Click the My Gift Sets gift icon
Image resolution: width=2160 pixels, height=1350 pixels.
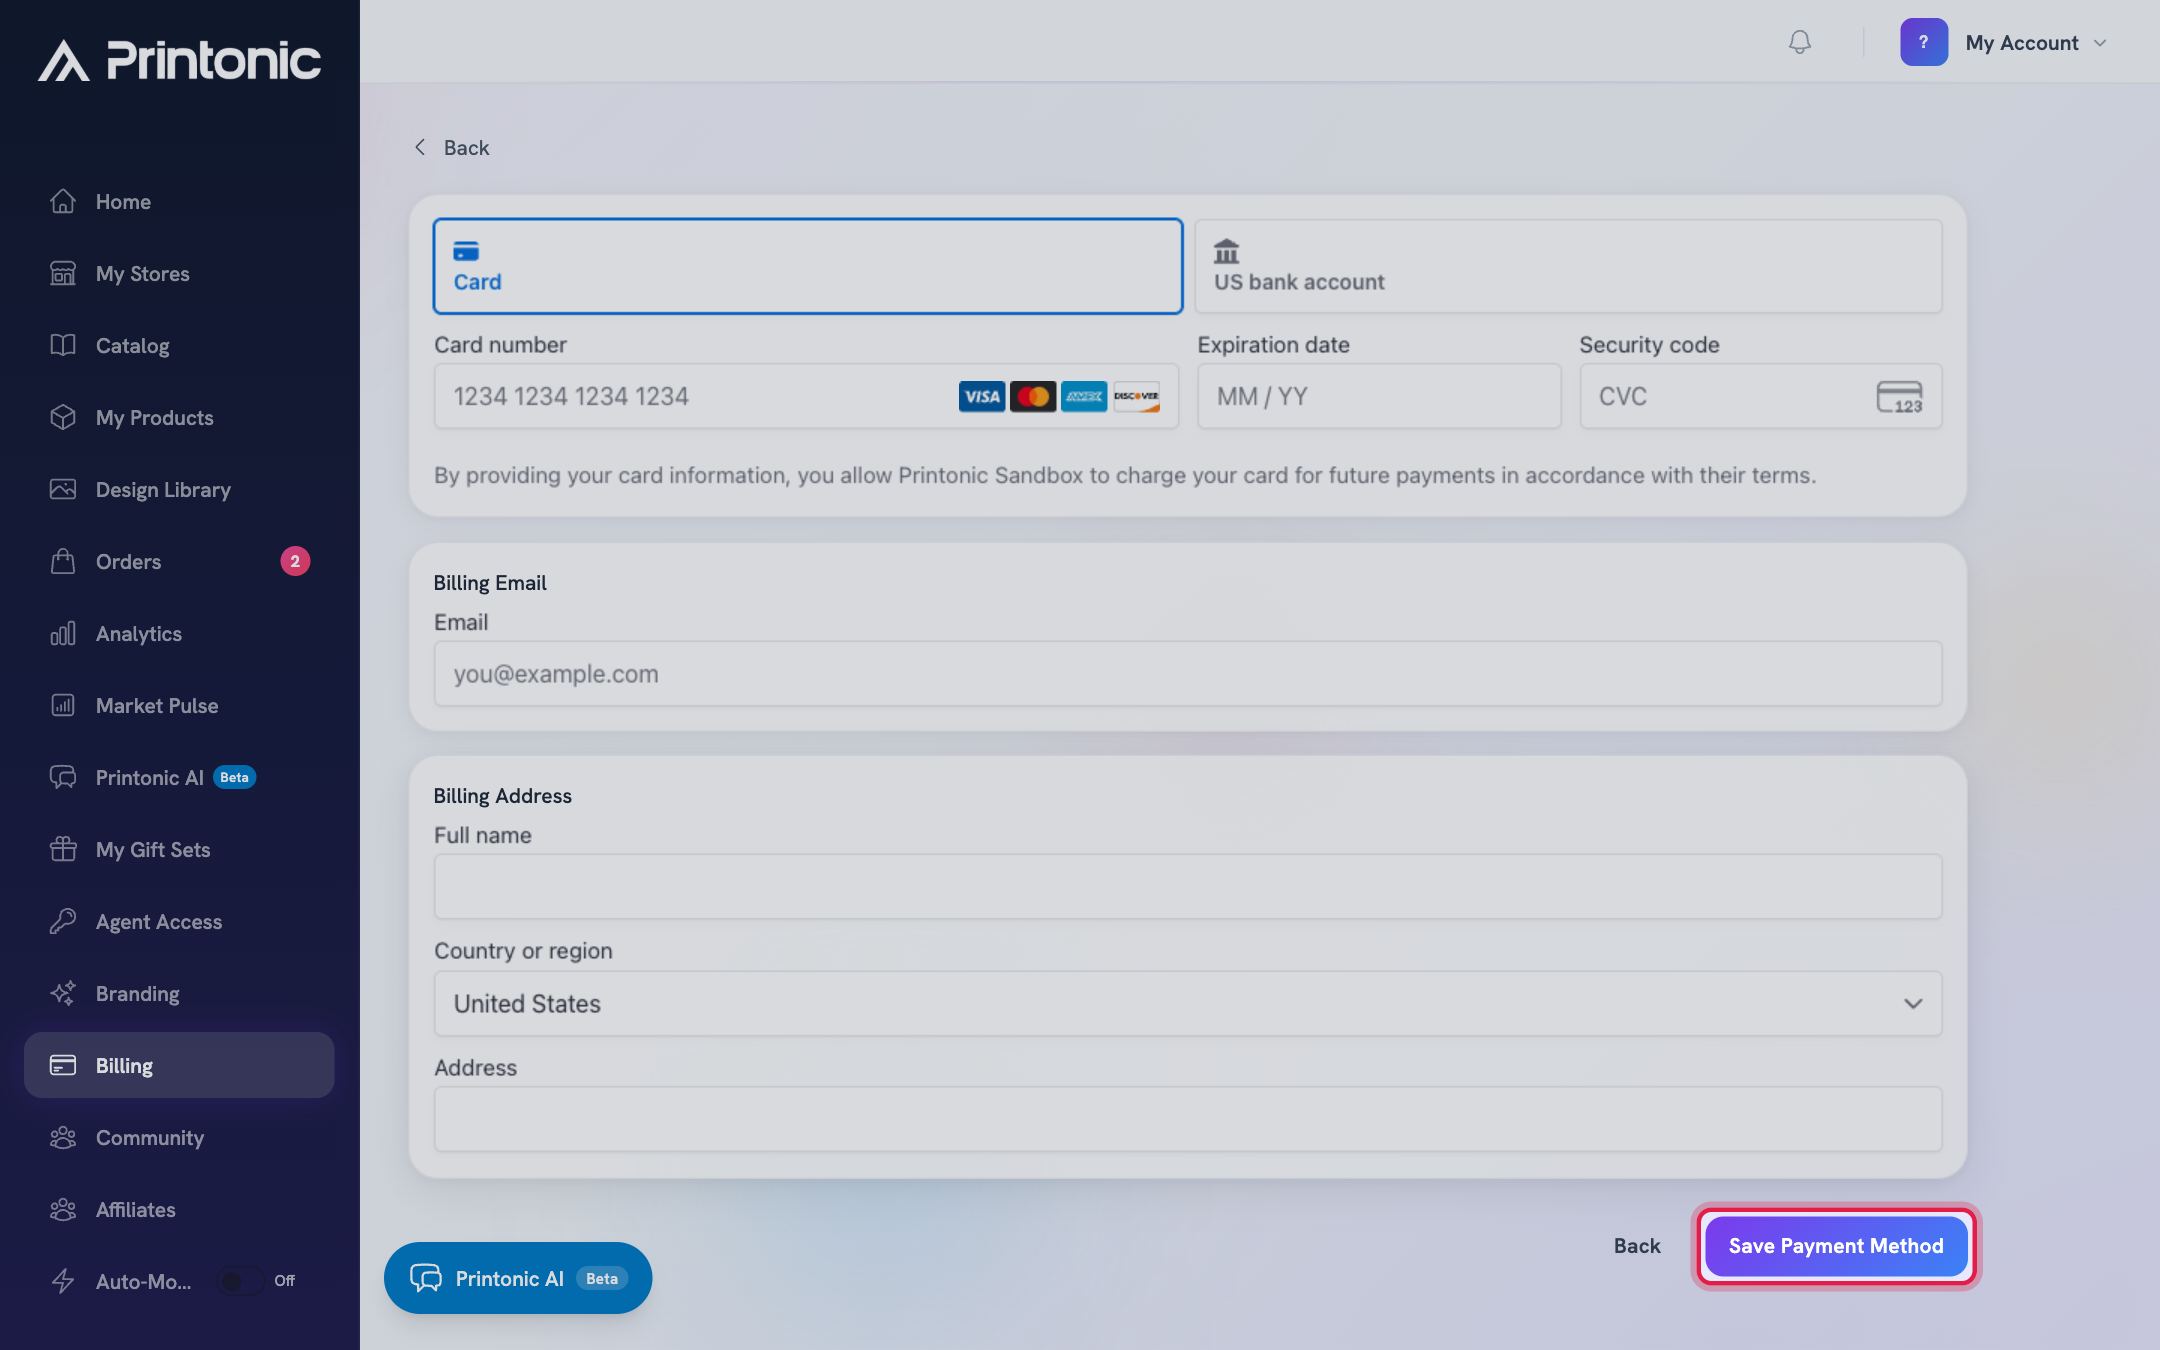[63, 849]
